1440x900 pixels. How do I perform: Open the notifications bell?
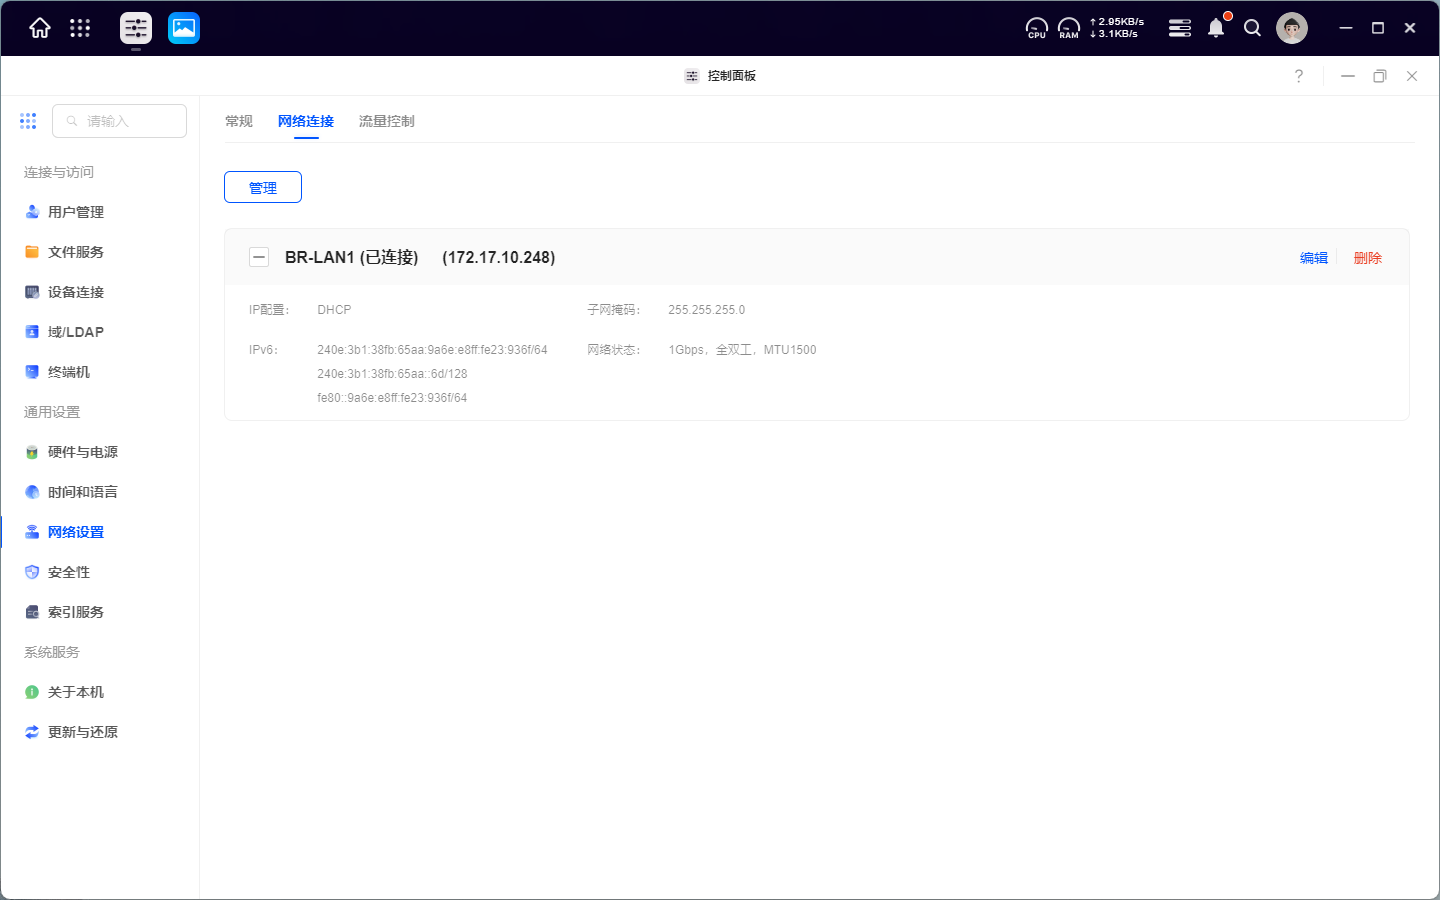pos(1216,28)
